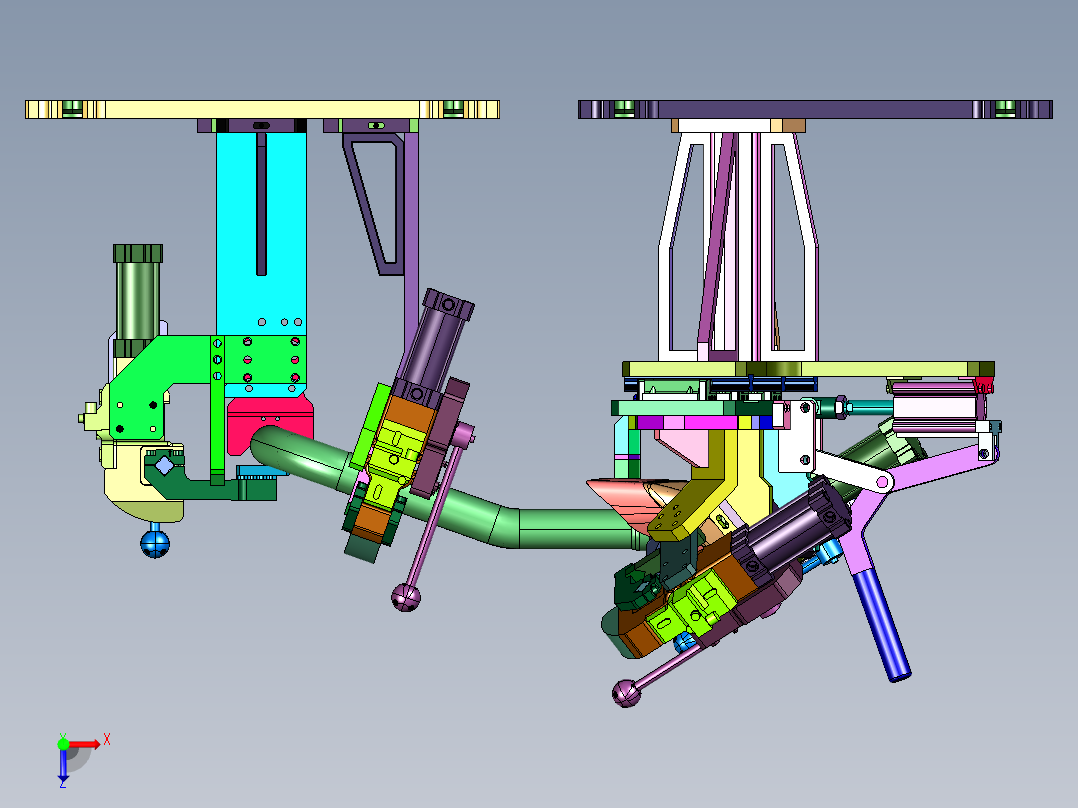Select the dark purple top mounting plate

815,109
